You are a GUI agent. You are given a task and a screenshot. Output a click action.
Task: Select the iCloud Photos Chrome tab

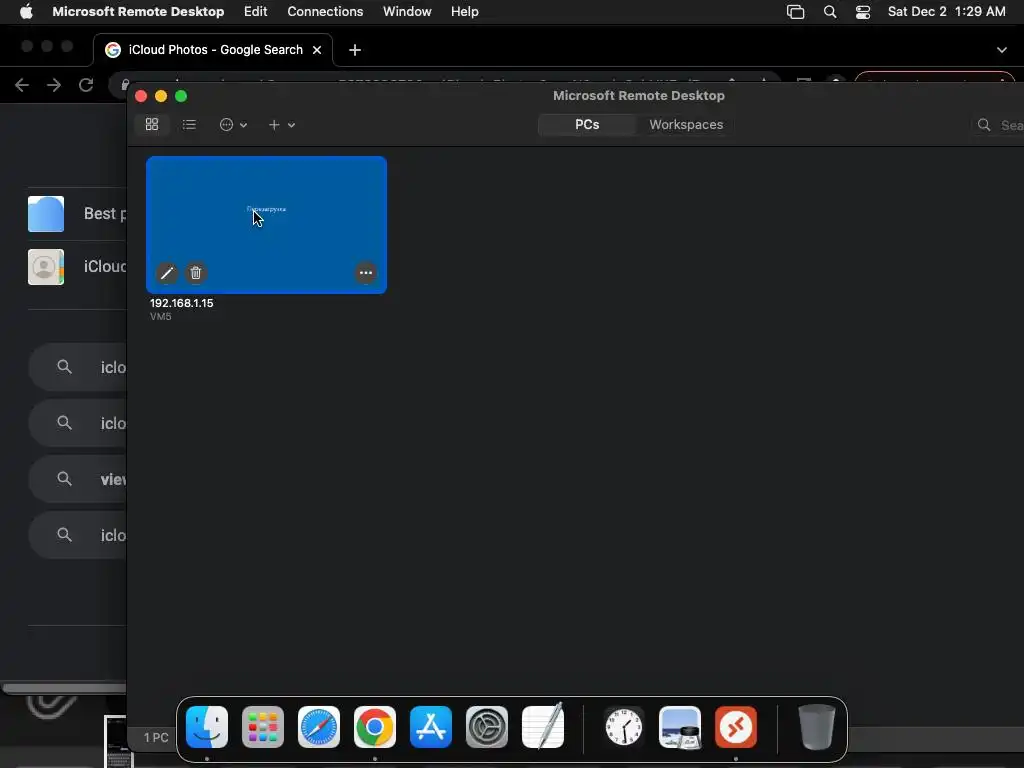213,50
